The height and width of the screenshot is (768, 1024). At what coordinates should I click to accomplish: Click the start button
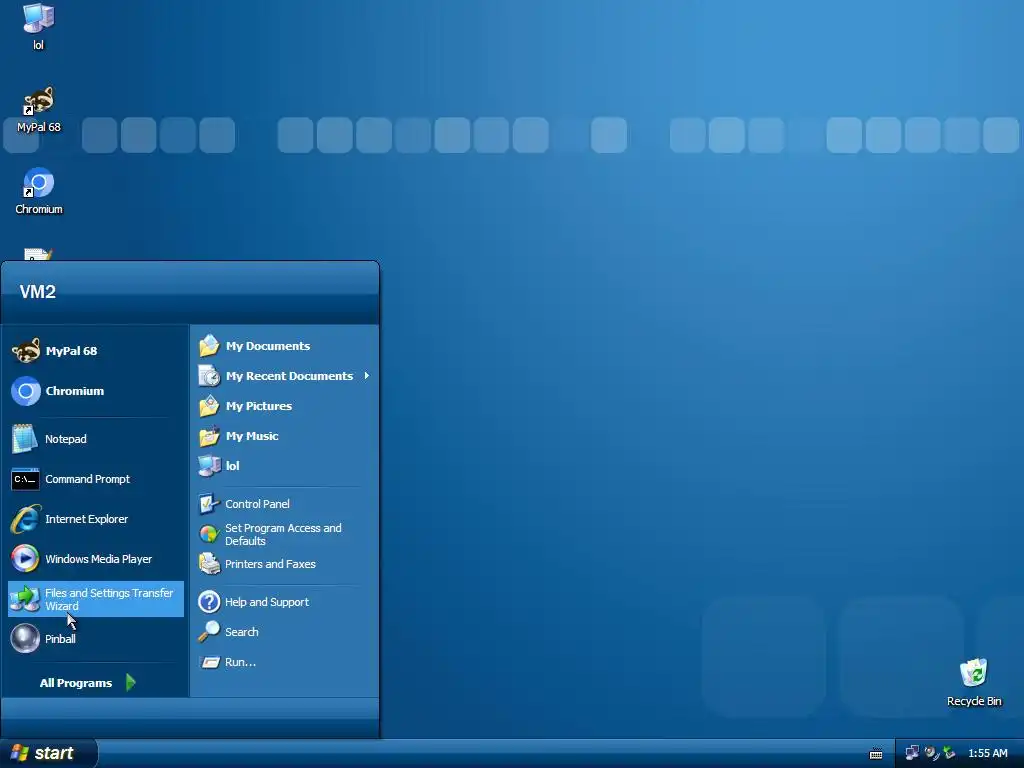pyautogui.click(x=49, y=753)
